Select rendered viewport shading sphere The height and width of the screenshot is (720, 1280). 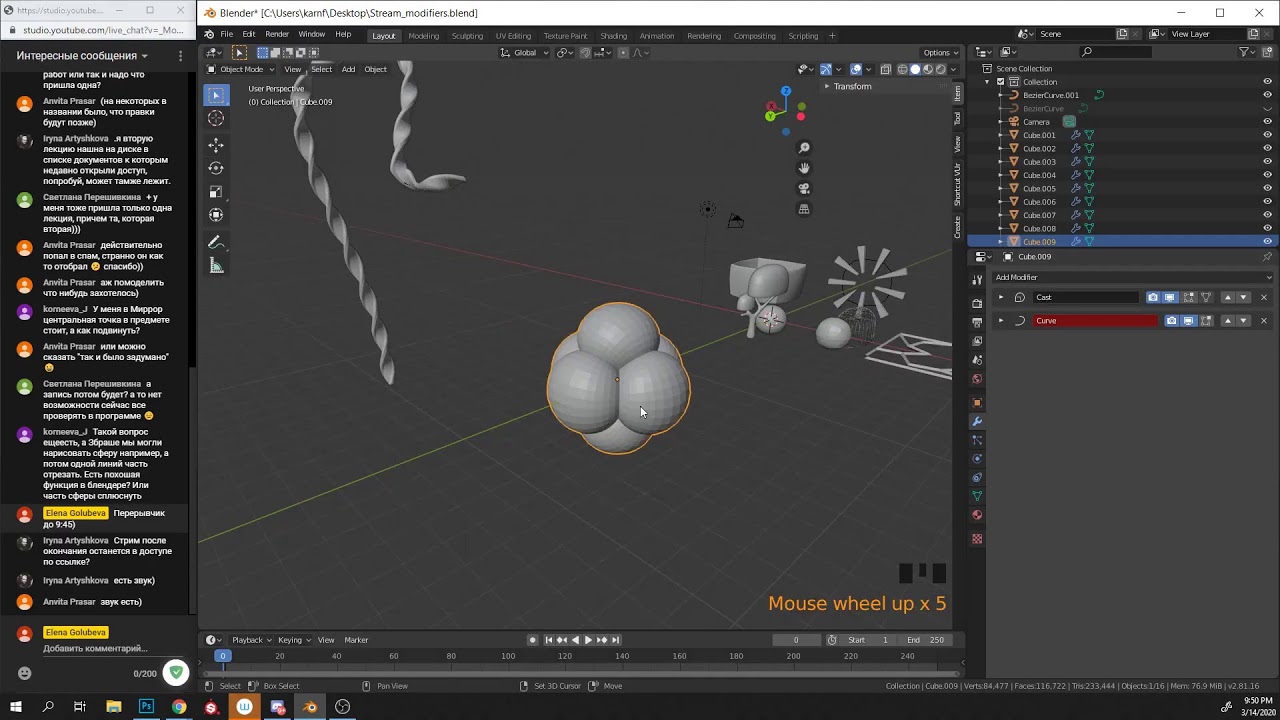(x=939, y=69)
